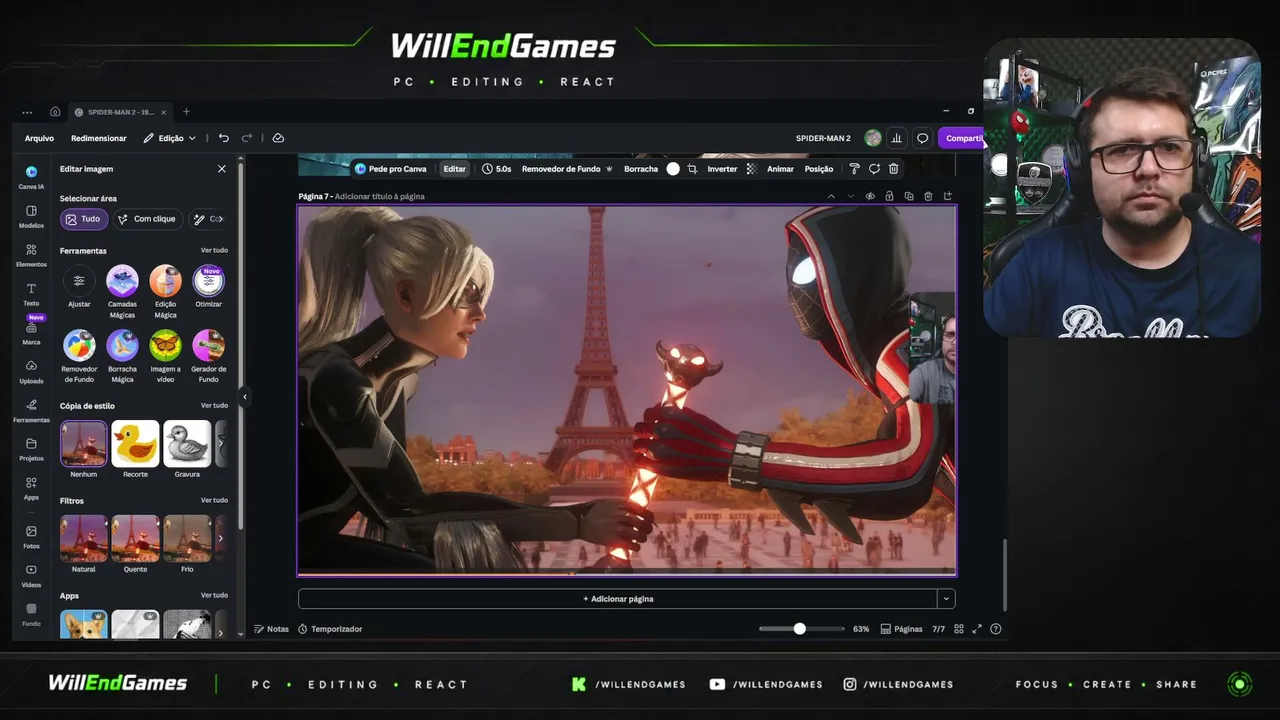Open the Imagem a vídeo tool
Viewport: 1280px width, 720px height.
pyautogui.click(x=165, y=356)
